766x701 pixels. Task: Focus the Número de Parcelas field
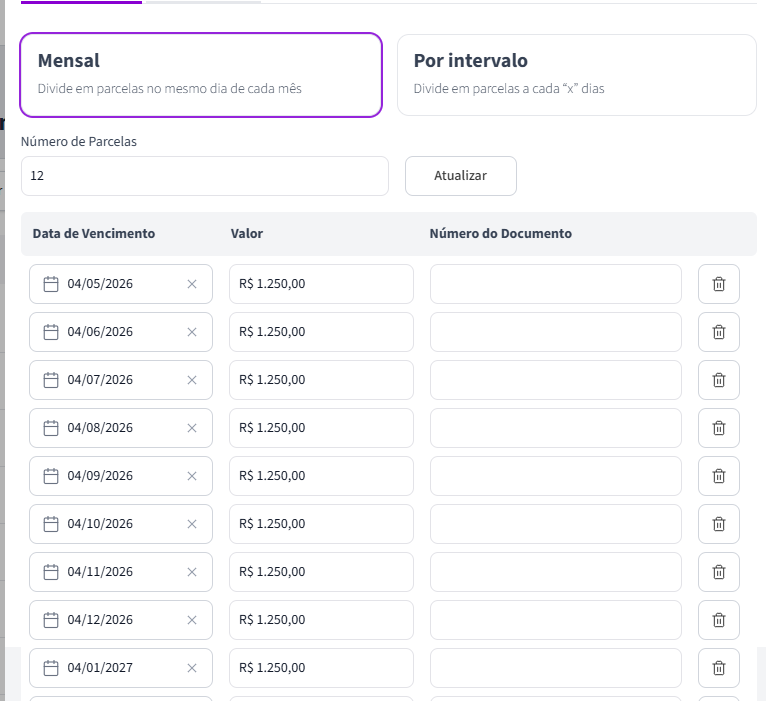point(205,176)
